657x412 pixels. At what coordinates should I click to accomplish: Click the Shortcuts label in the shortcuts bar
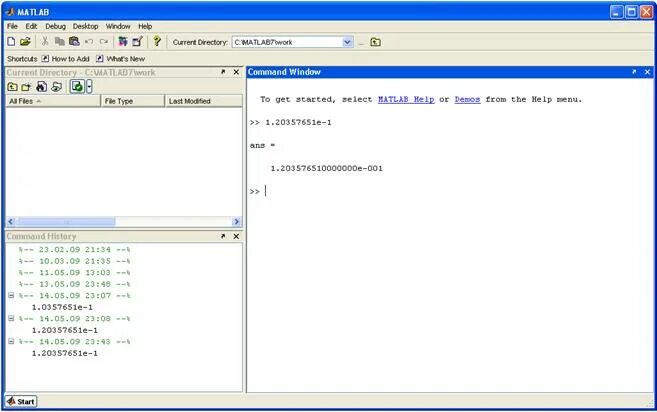pos(22,59)
